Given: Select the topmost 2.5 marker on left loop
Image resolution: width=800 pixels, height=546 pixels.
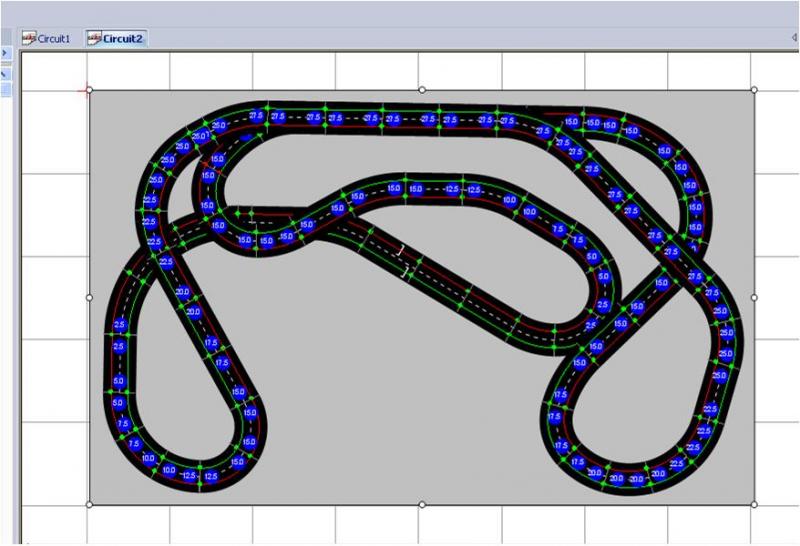Looking at the screenshot, I should click(x=119, y=325).
